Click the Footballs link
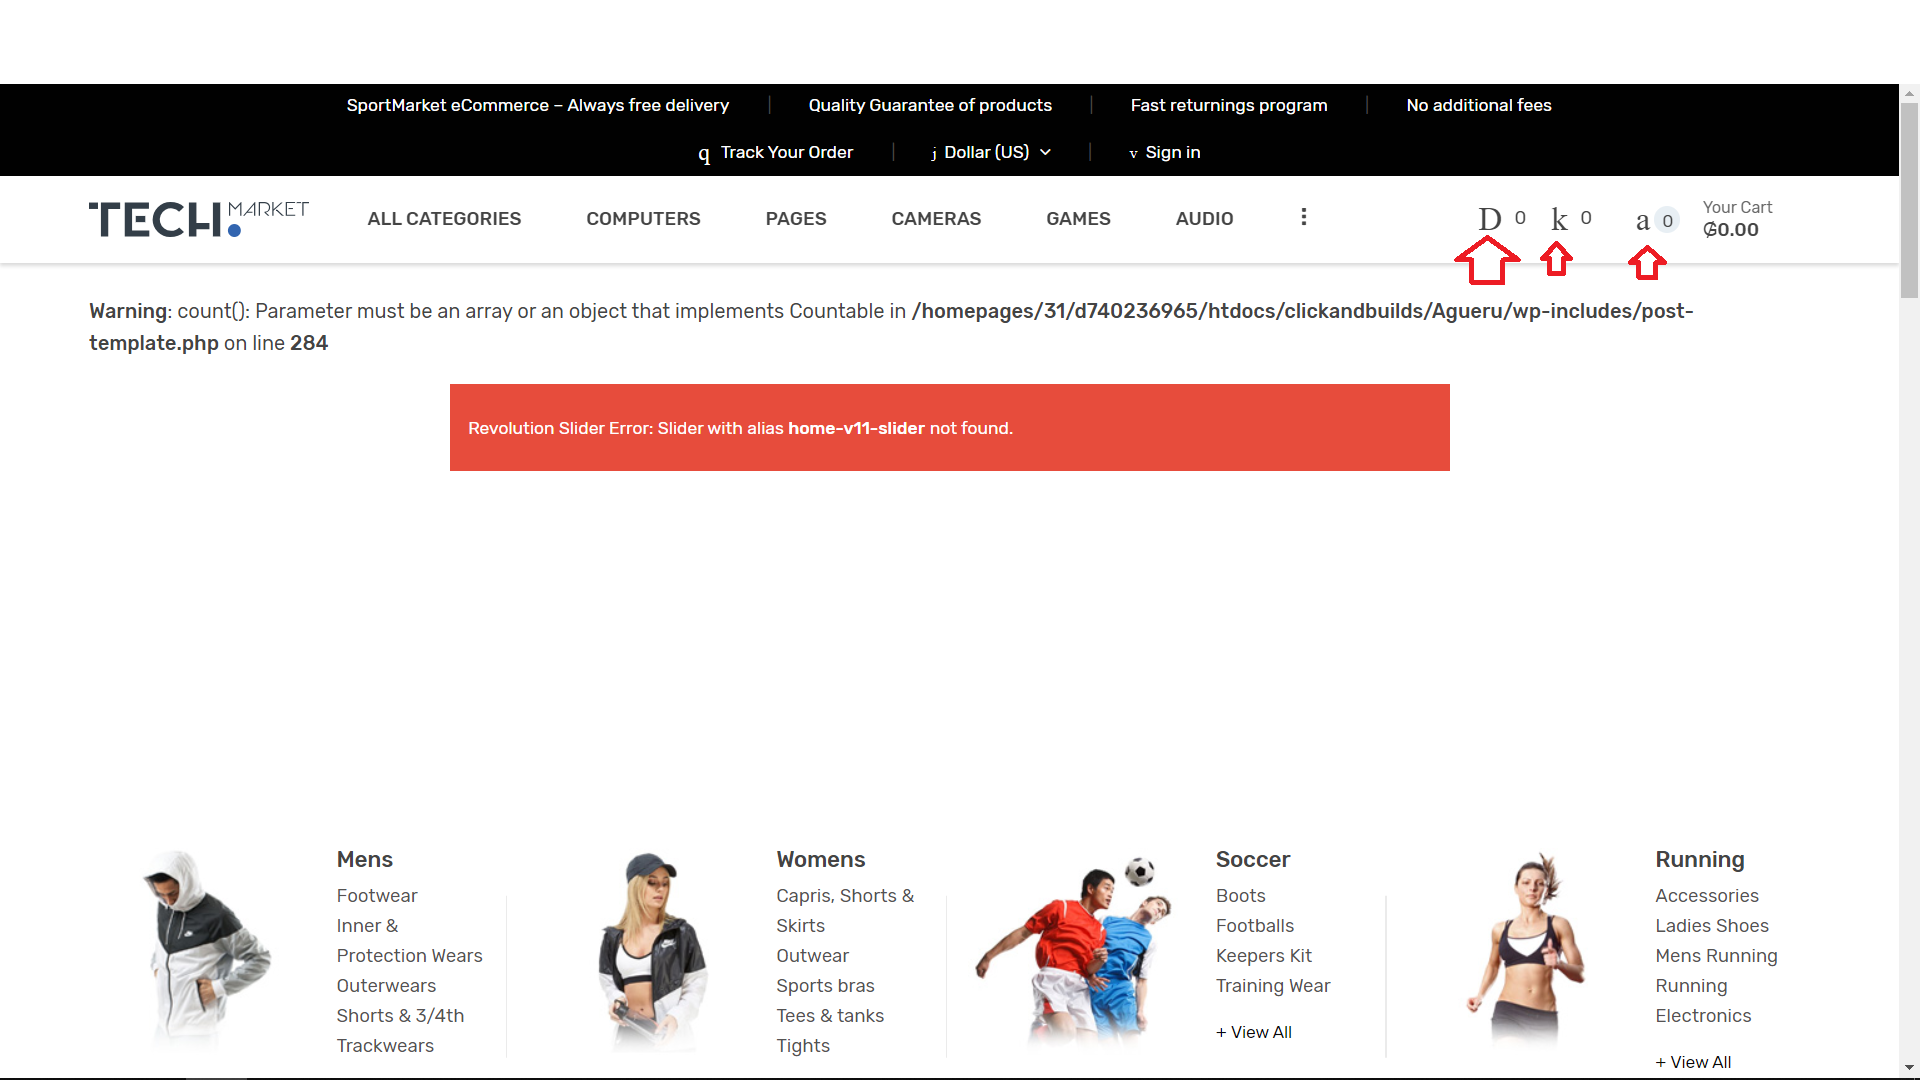 tap(1254, 926)
